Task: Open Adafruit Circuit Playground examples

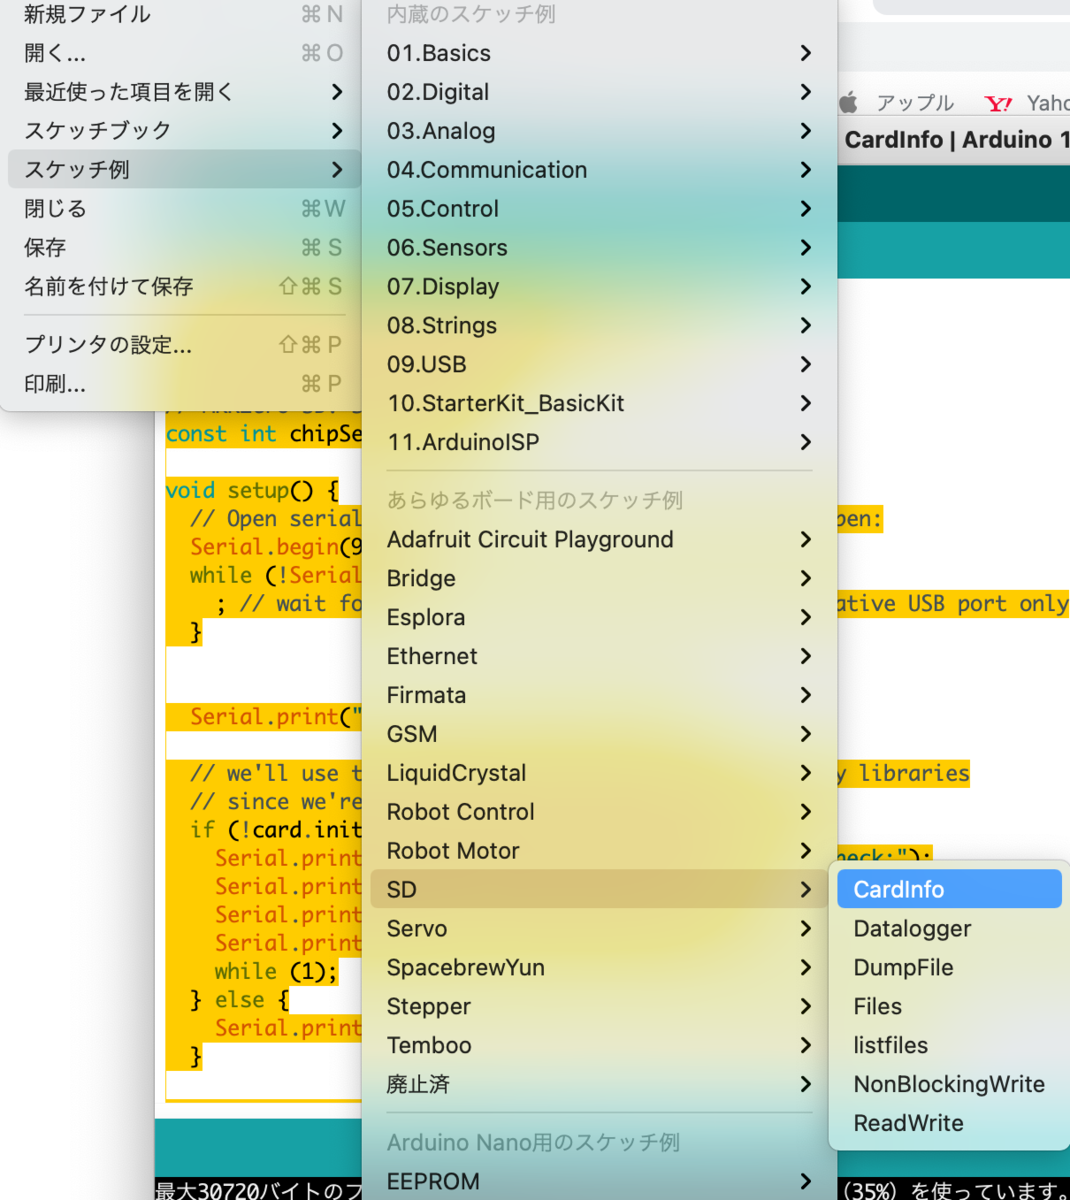Action: point(599,540)
